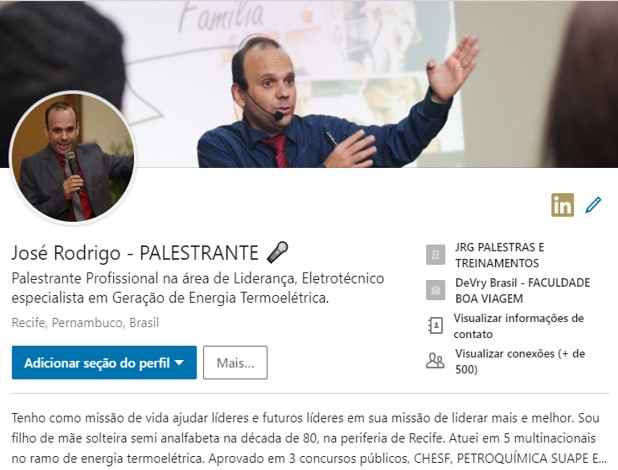Open the Mais... menu button

pos(235,362)
